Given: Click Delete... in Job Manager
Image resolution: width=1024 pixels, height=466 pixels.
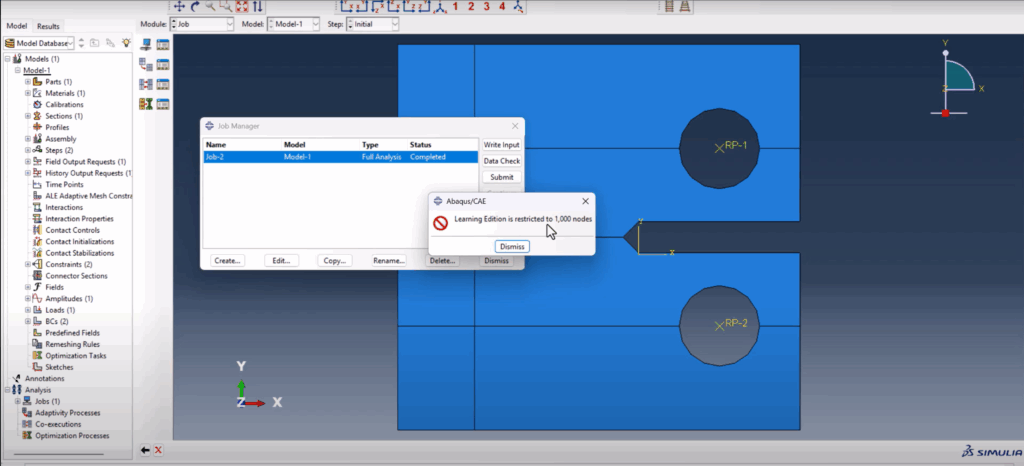Looking at the screenshot, I should tap(442, 260).
